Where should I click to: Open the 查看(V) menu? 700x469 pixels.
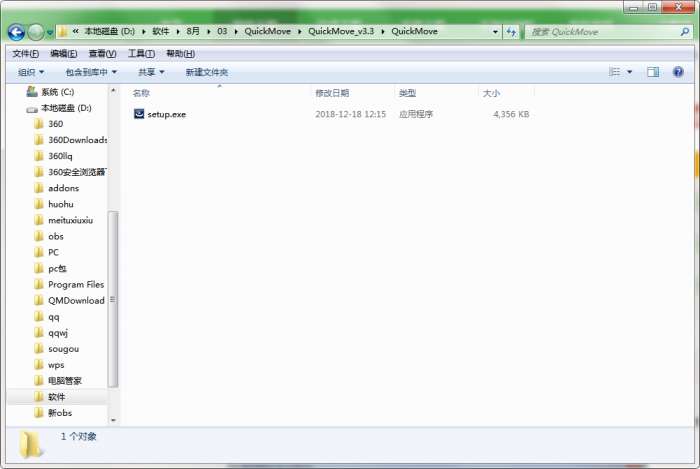(x=102, y=54)
